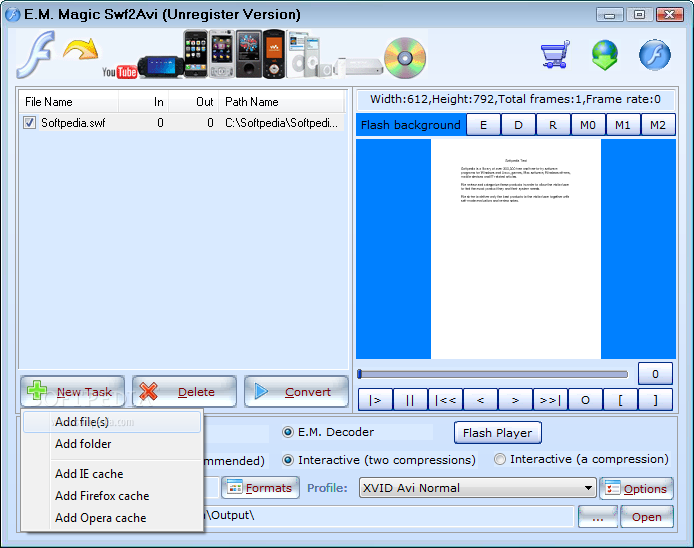Click the D background button
This screenshot has width=694, height=548.
[x=518, y=125]
